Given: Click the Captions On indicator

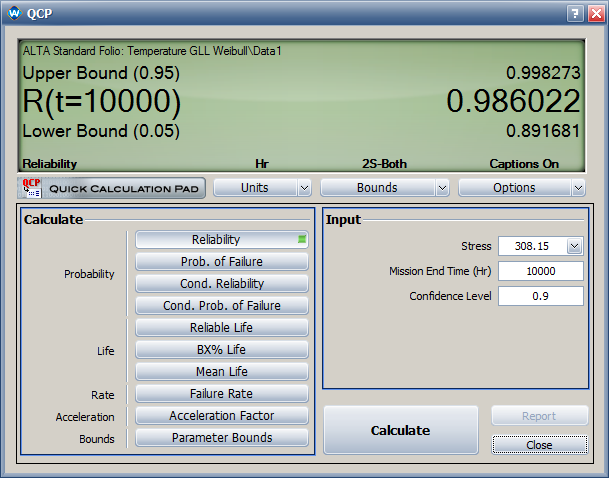Looking at the screenshot, I should [524, 164].
